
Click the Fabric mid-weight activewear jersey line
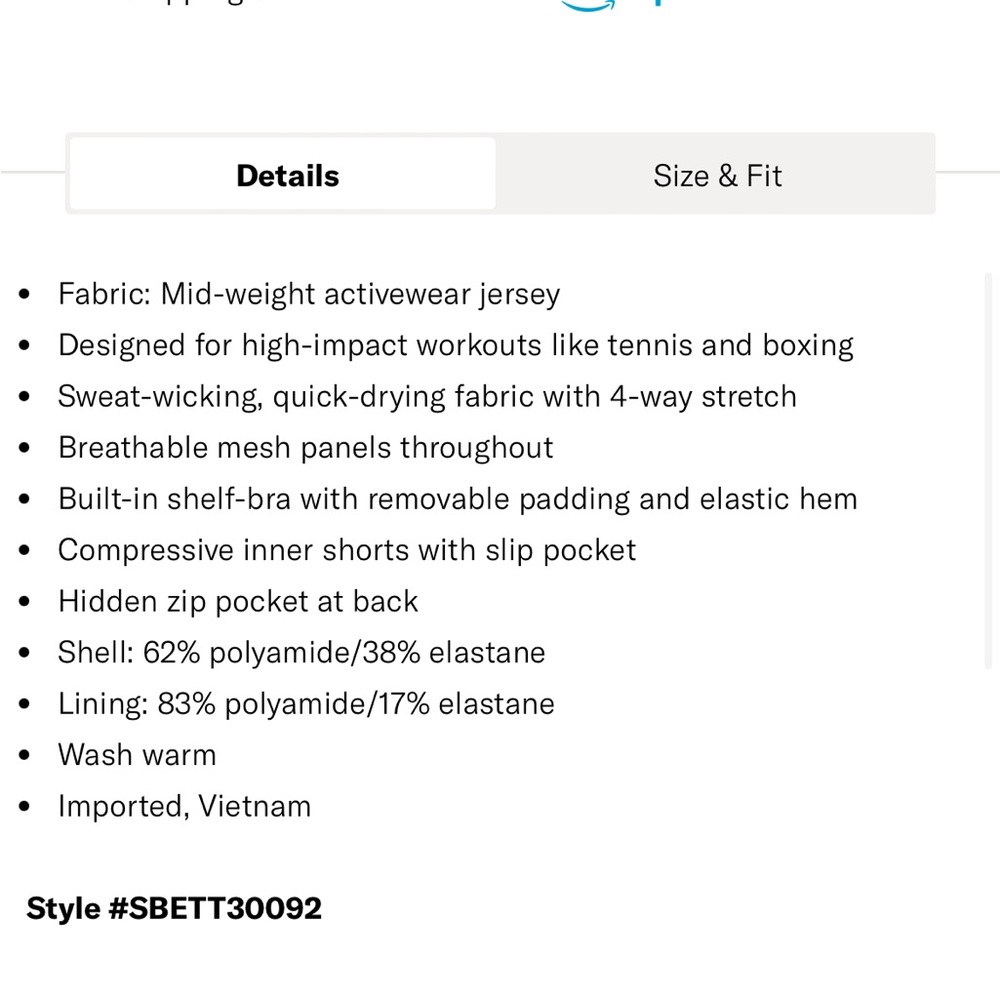[x=309, y=295]
